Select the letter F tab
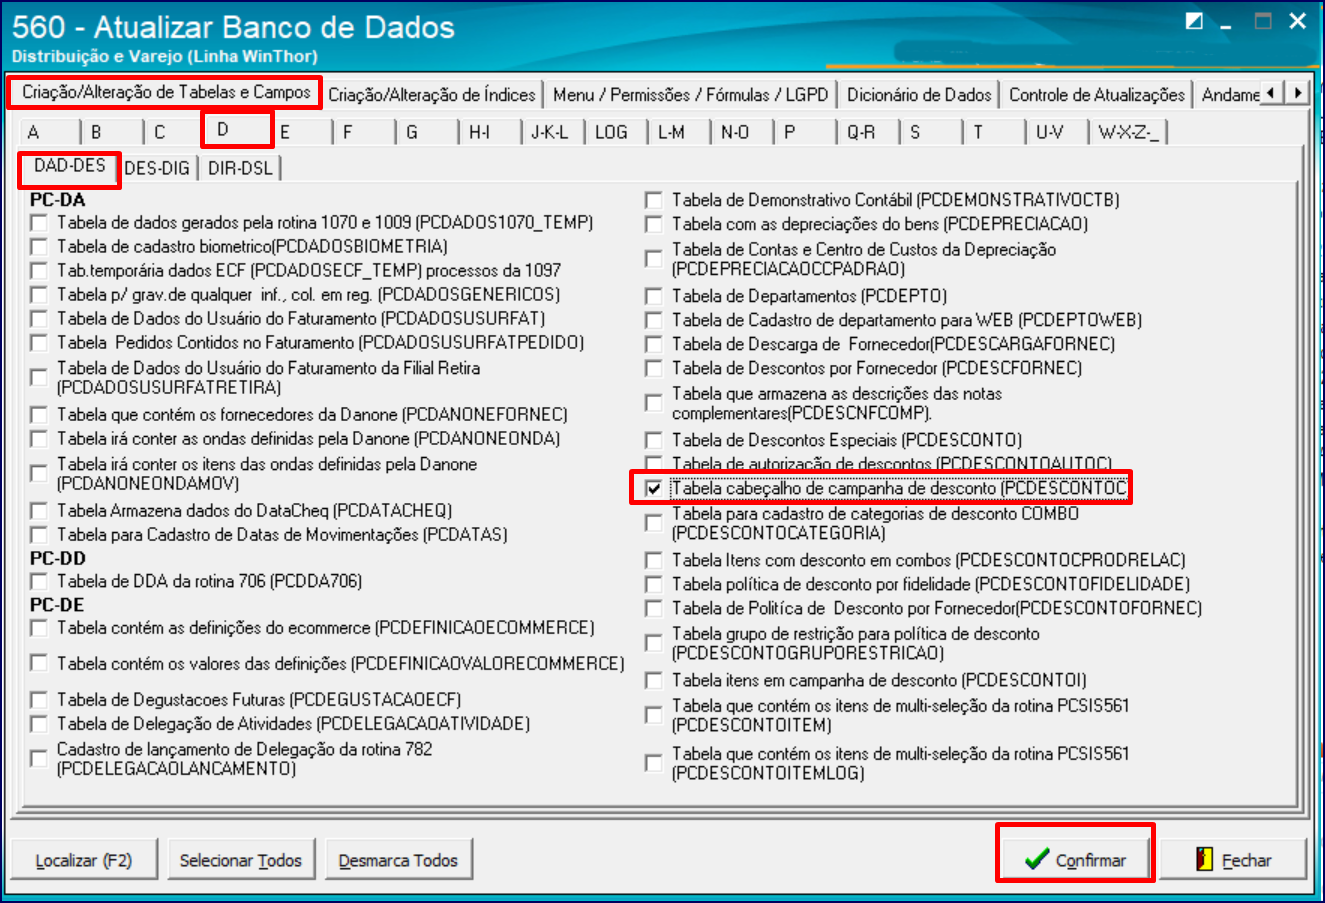Viewport: 1325px width, 903px height. [364, 132]
